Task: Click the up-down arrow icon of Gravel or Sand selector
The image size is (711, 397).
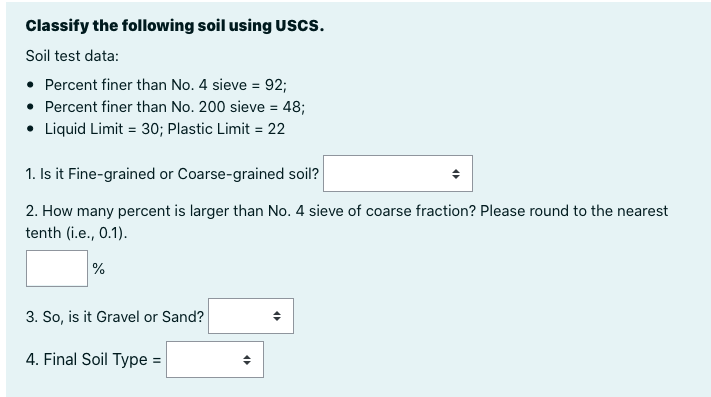Action: point(277,316)
